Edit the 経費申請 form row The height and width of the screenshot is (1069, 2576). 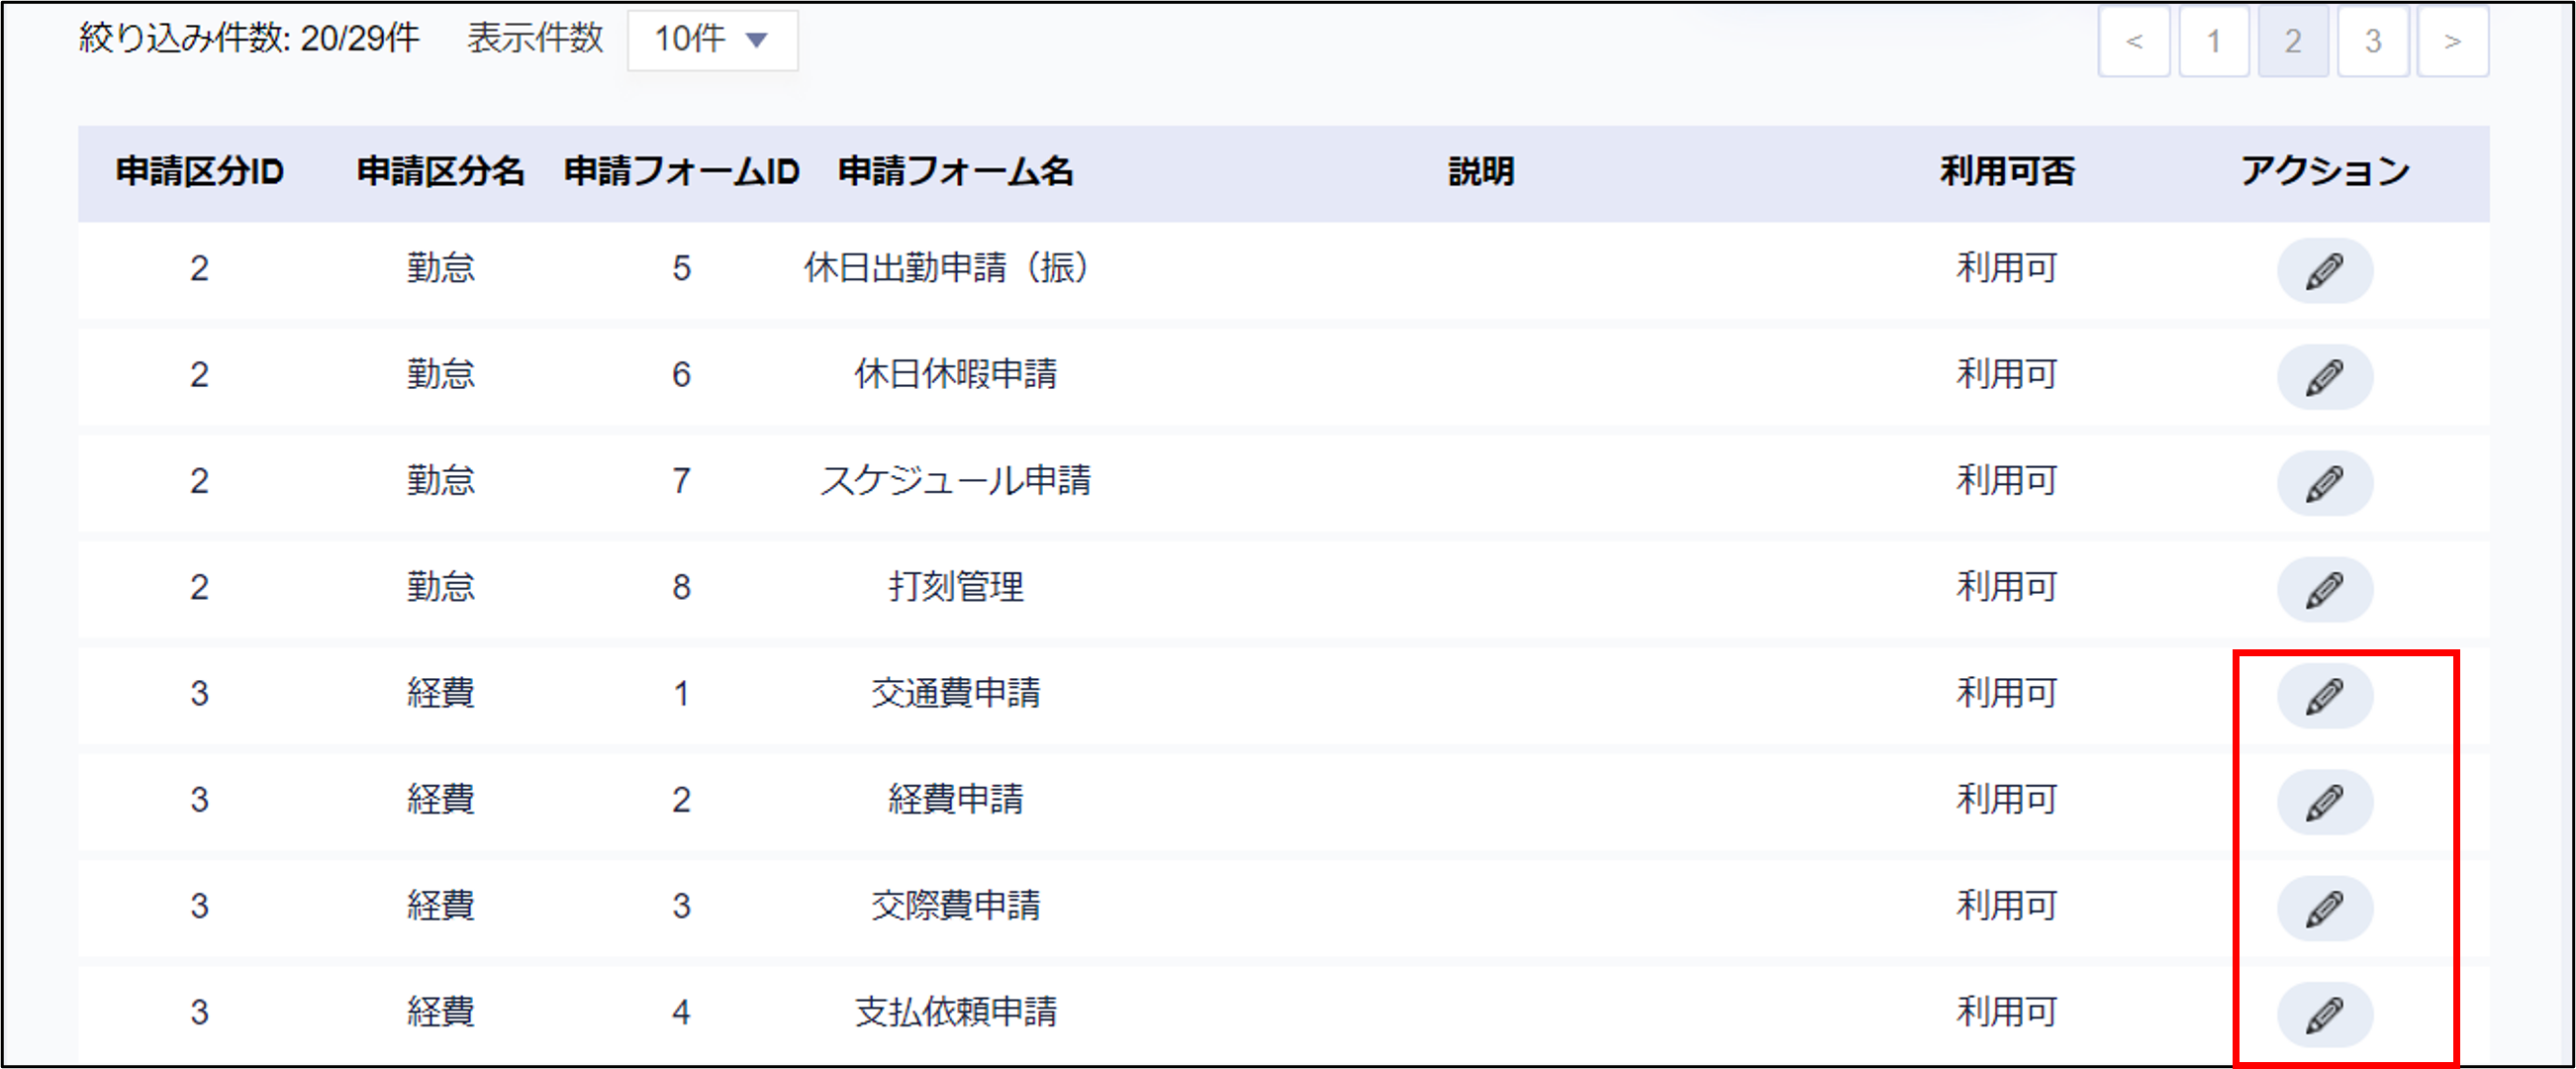2324,802
